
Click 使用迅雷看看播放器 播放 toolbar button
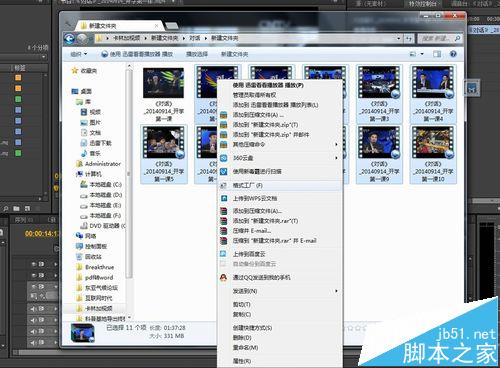pos(137,54)
